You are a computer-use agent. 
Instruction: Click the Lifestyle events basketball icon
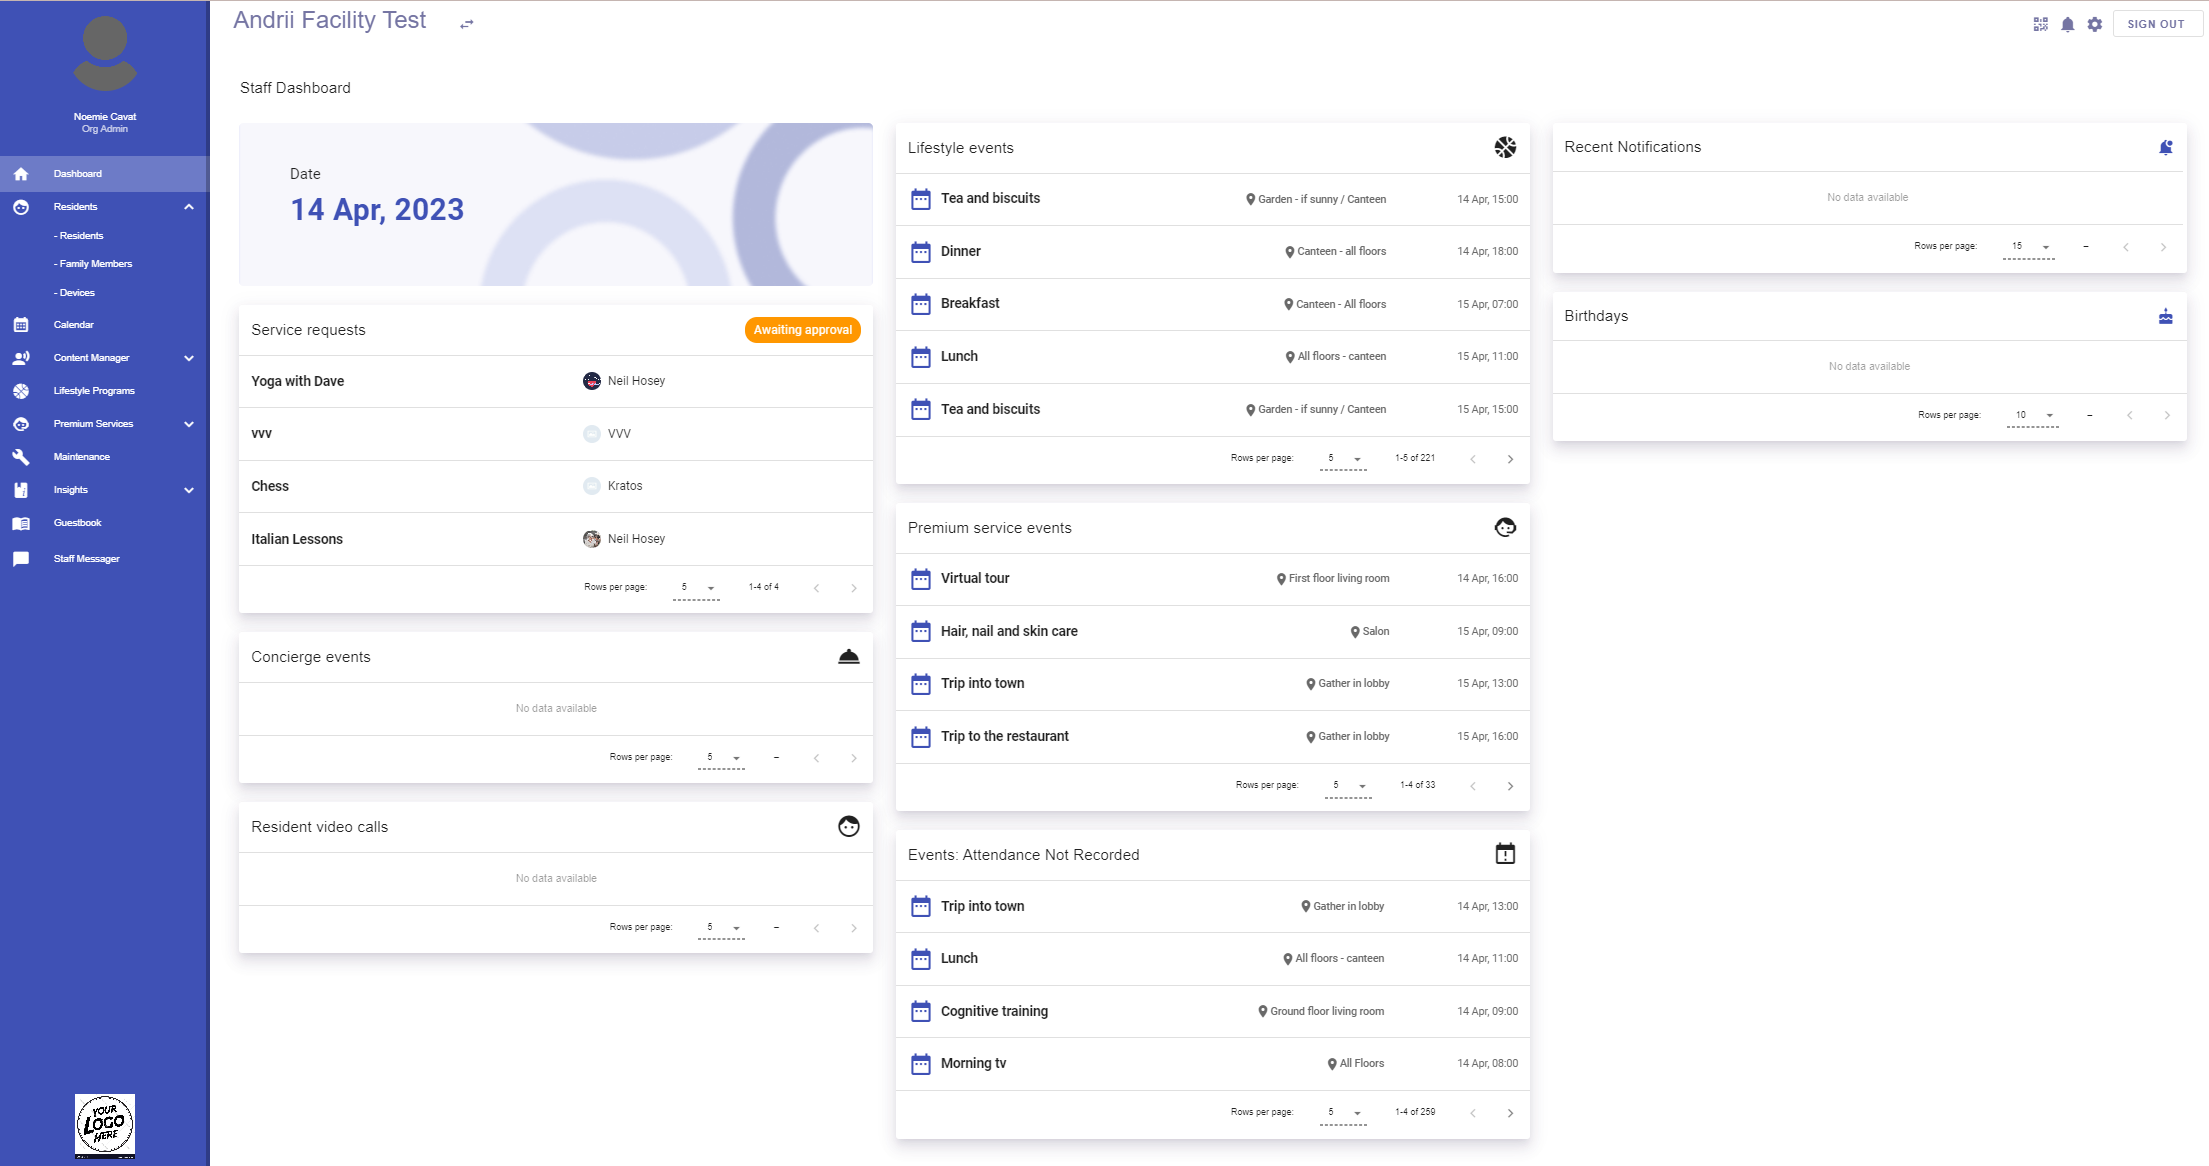[x=1504, y=148]
